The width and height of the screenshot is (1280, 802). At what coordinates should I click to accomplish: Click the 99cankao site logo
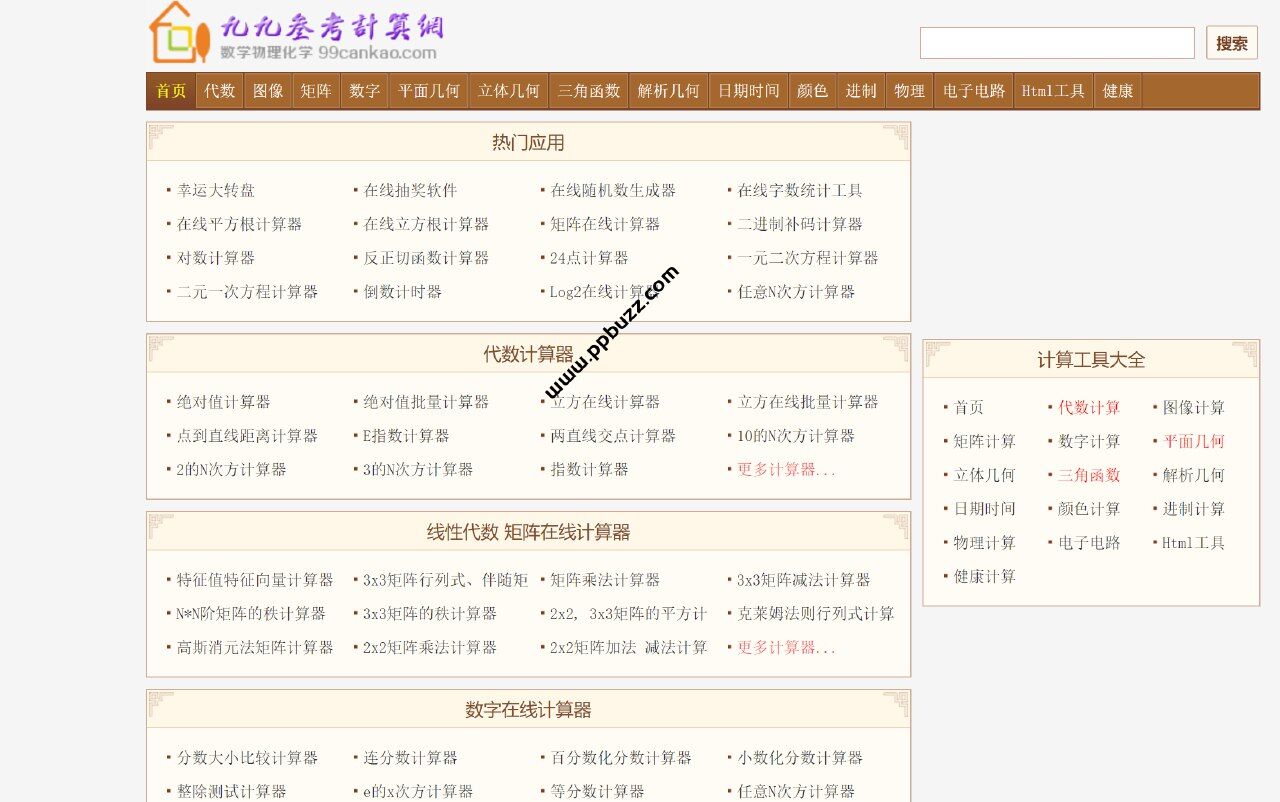296,33
